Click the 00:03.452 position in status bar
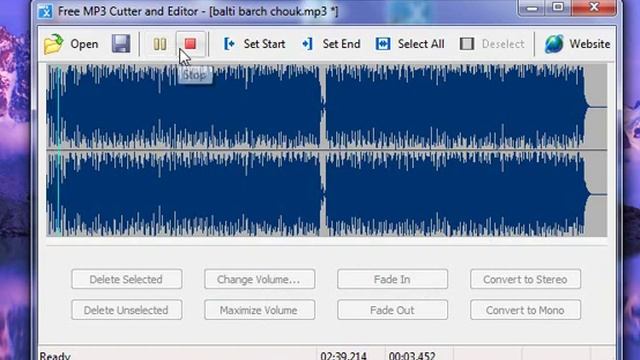Screen dimensions: 640x360 412,356
